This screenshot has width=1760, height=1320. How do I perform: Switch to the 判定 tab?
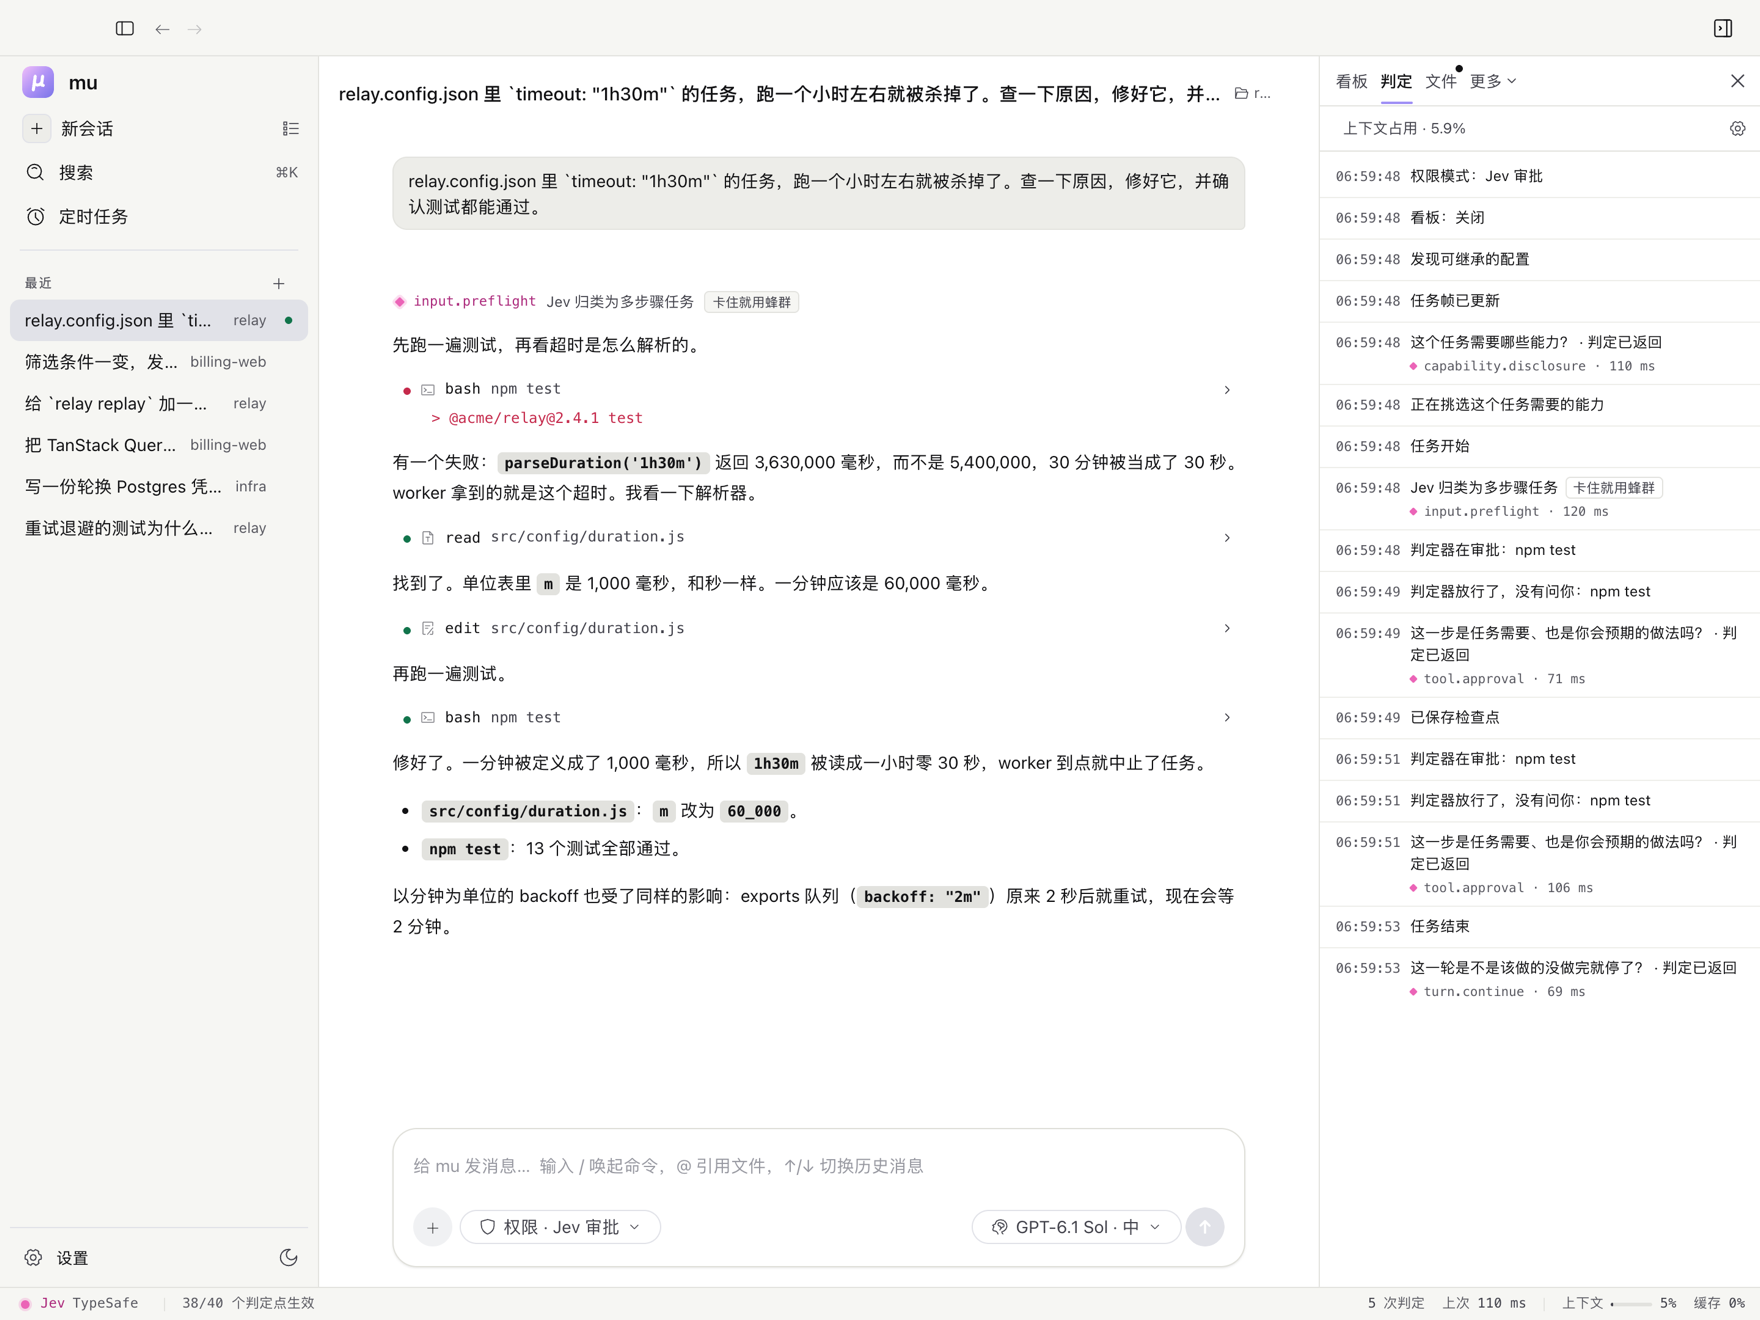click(x=1396, y=81)
